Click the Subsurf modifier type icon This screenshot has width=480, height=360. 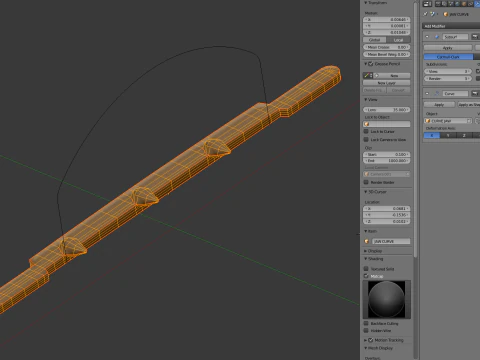[x=437, y=37]
